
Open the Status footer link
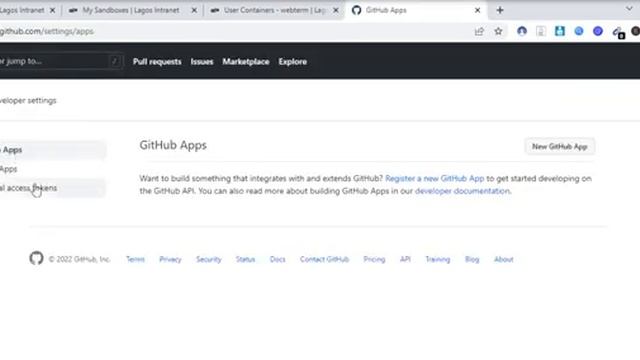(245, 259)
